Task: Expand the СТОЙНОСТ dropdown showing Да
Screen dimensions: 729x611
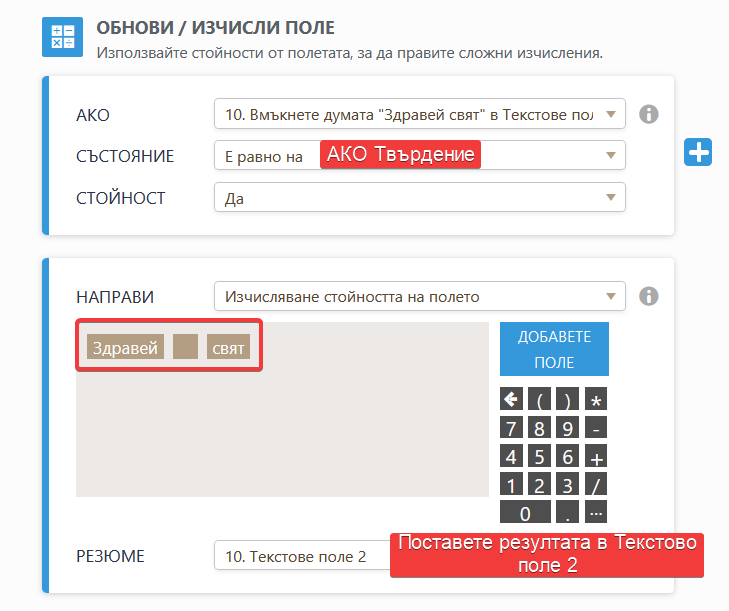Action: point(419,198)
